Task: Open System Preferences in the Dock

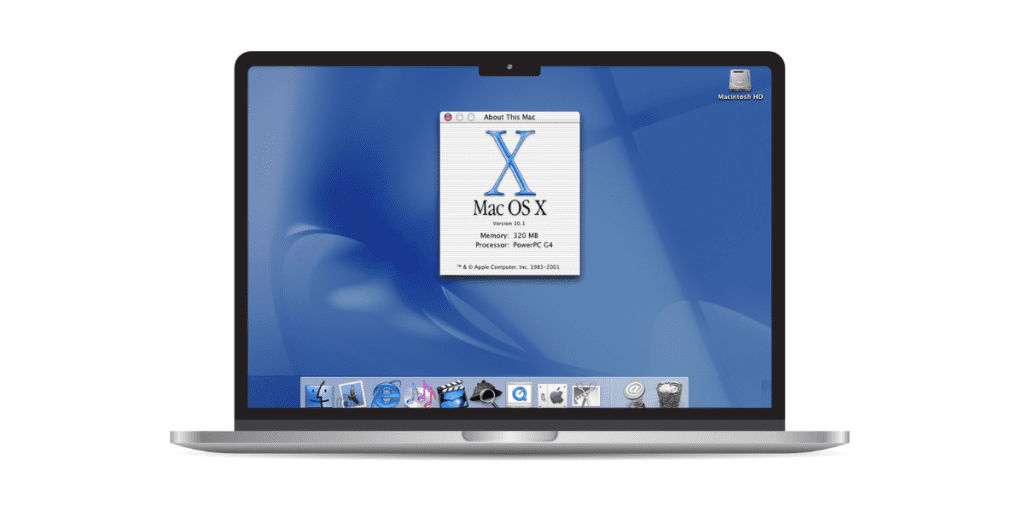Action: [x=552, y=395]
